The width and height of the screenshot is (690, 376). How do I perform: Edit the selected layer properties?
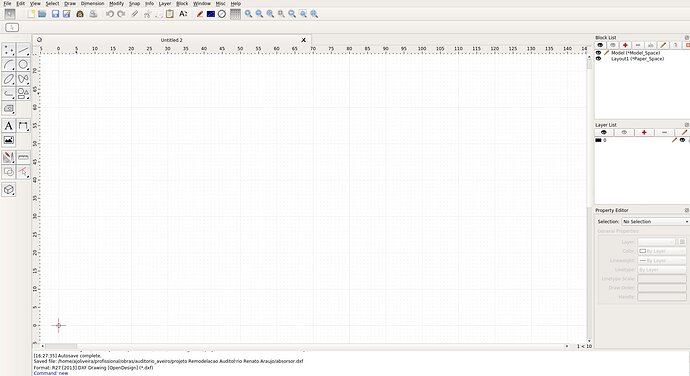(683, 133)
